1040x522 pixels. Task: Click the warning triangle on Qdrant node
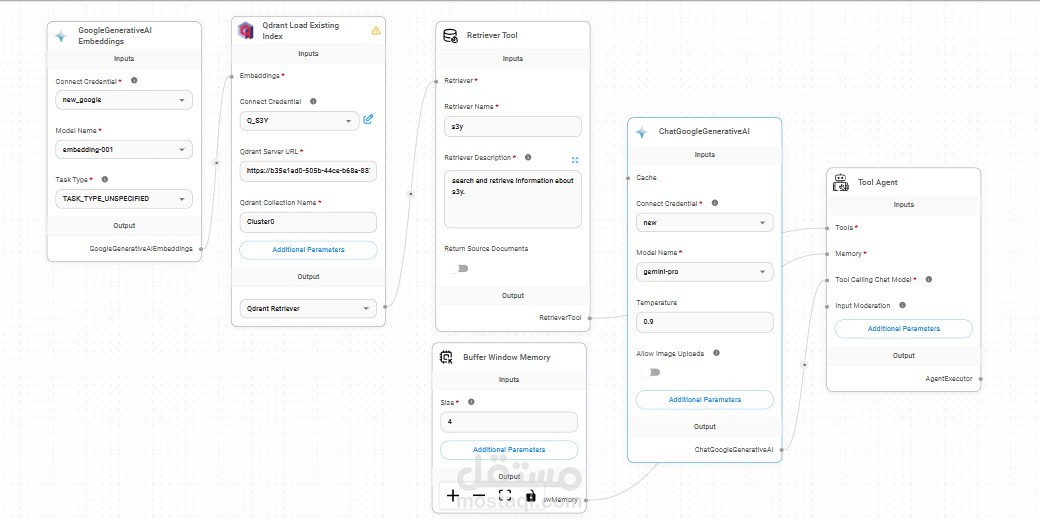pyautogui.click(x=376, y=31)
